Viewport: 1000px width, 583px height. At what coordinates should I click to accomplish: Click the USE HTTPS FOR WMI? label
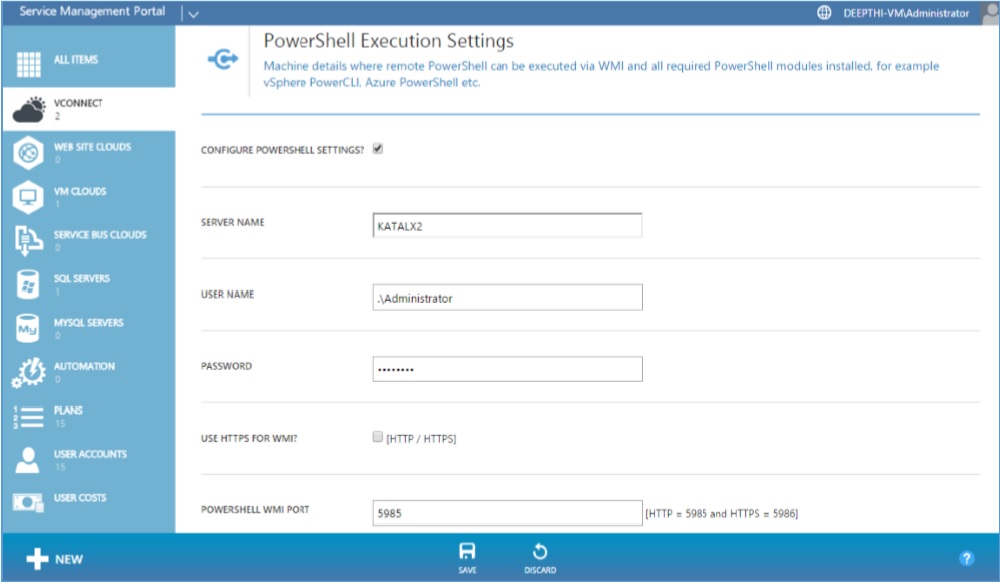[x=249, y=439]
